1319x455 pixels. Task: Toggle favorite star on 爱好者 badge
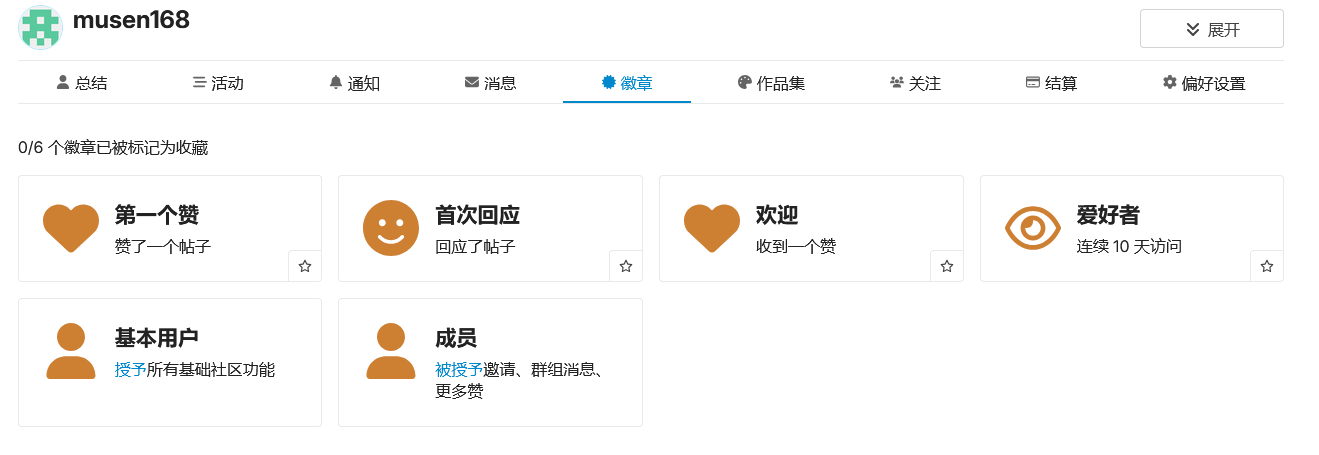pos(1267,266)
